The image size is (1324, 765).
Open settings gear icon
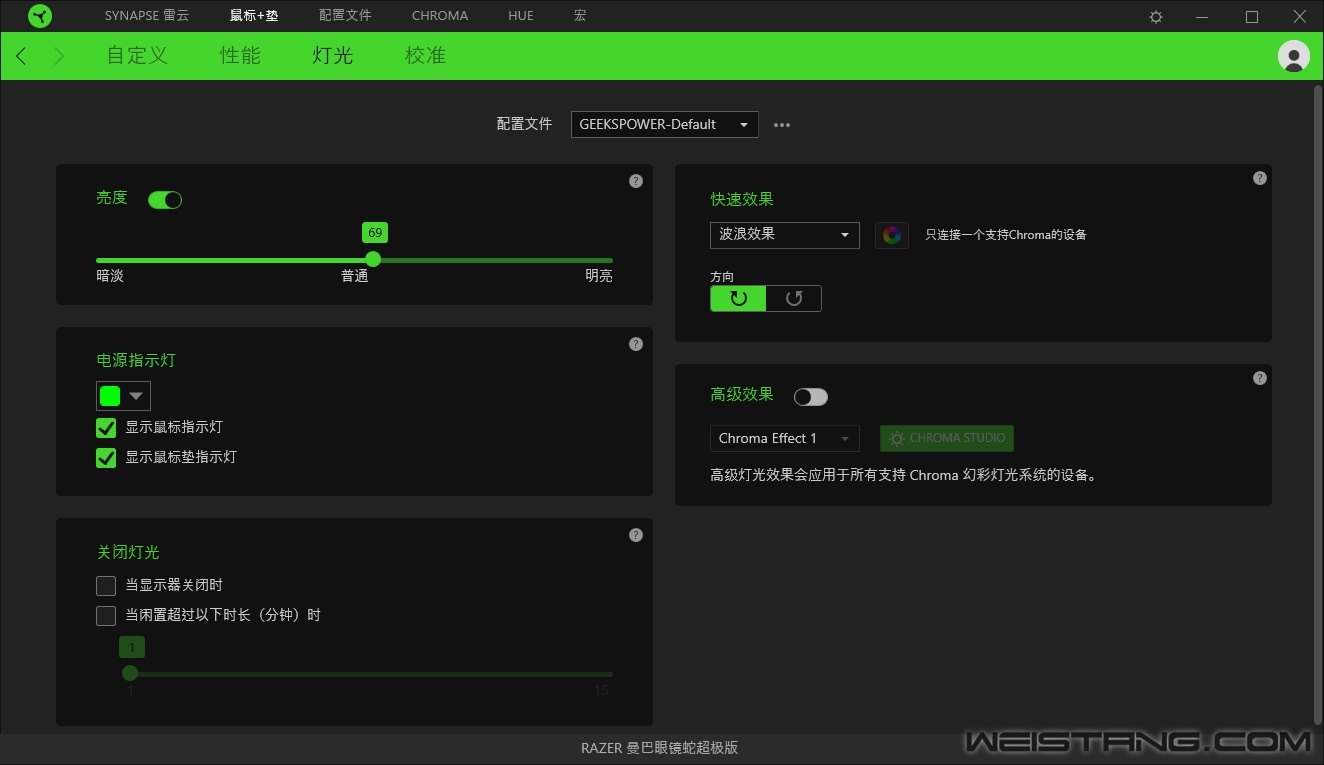point(1156,17)
